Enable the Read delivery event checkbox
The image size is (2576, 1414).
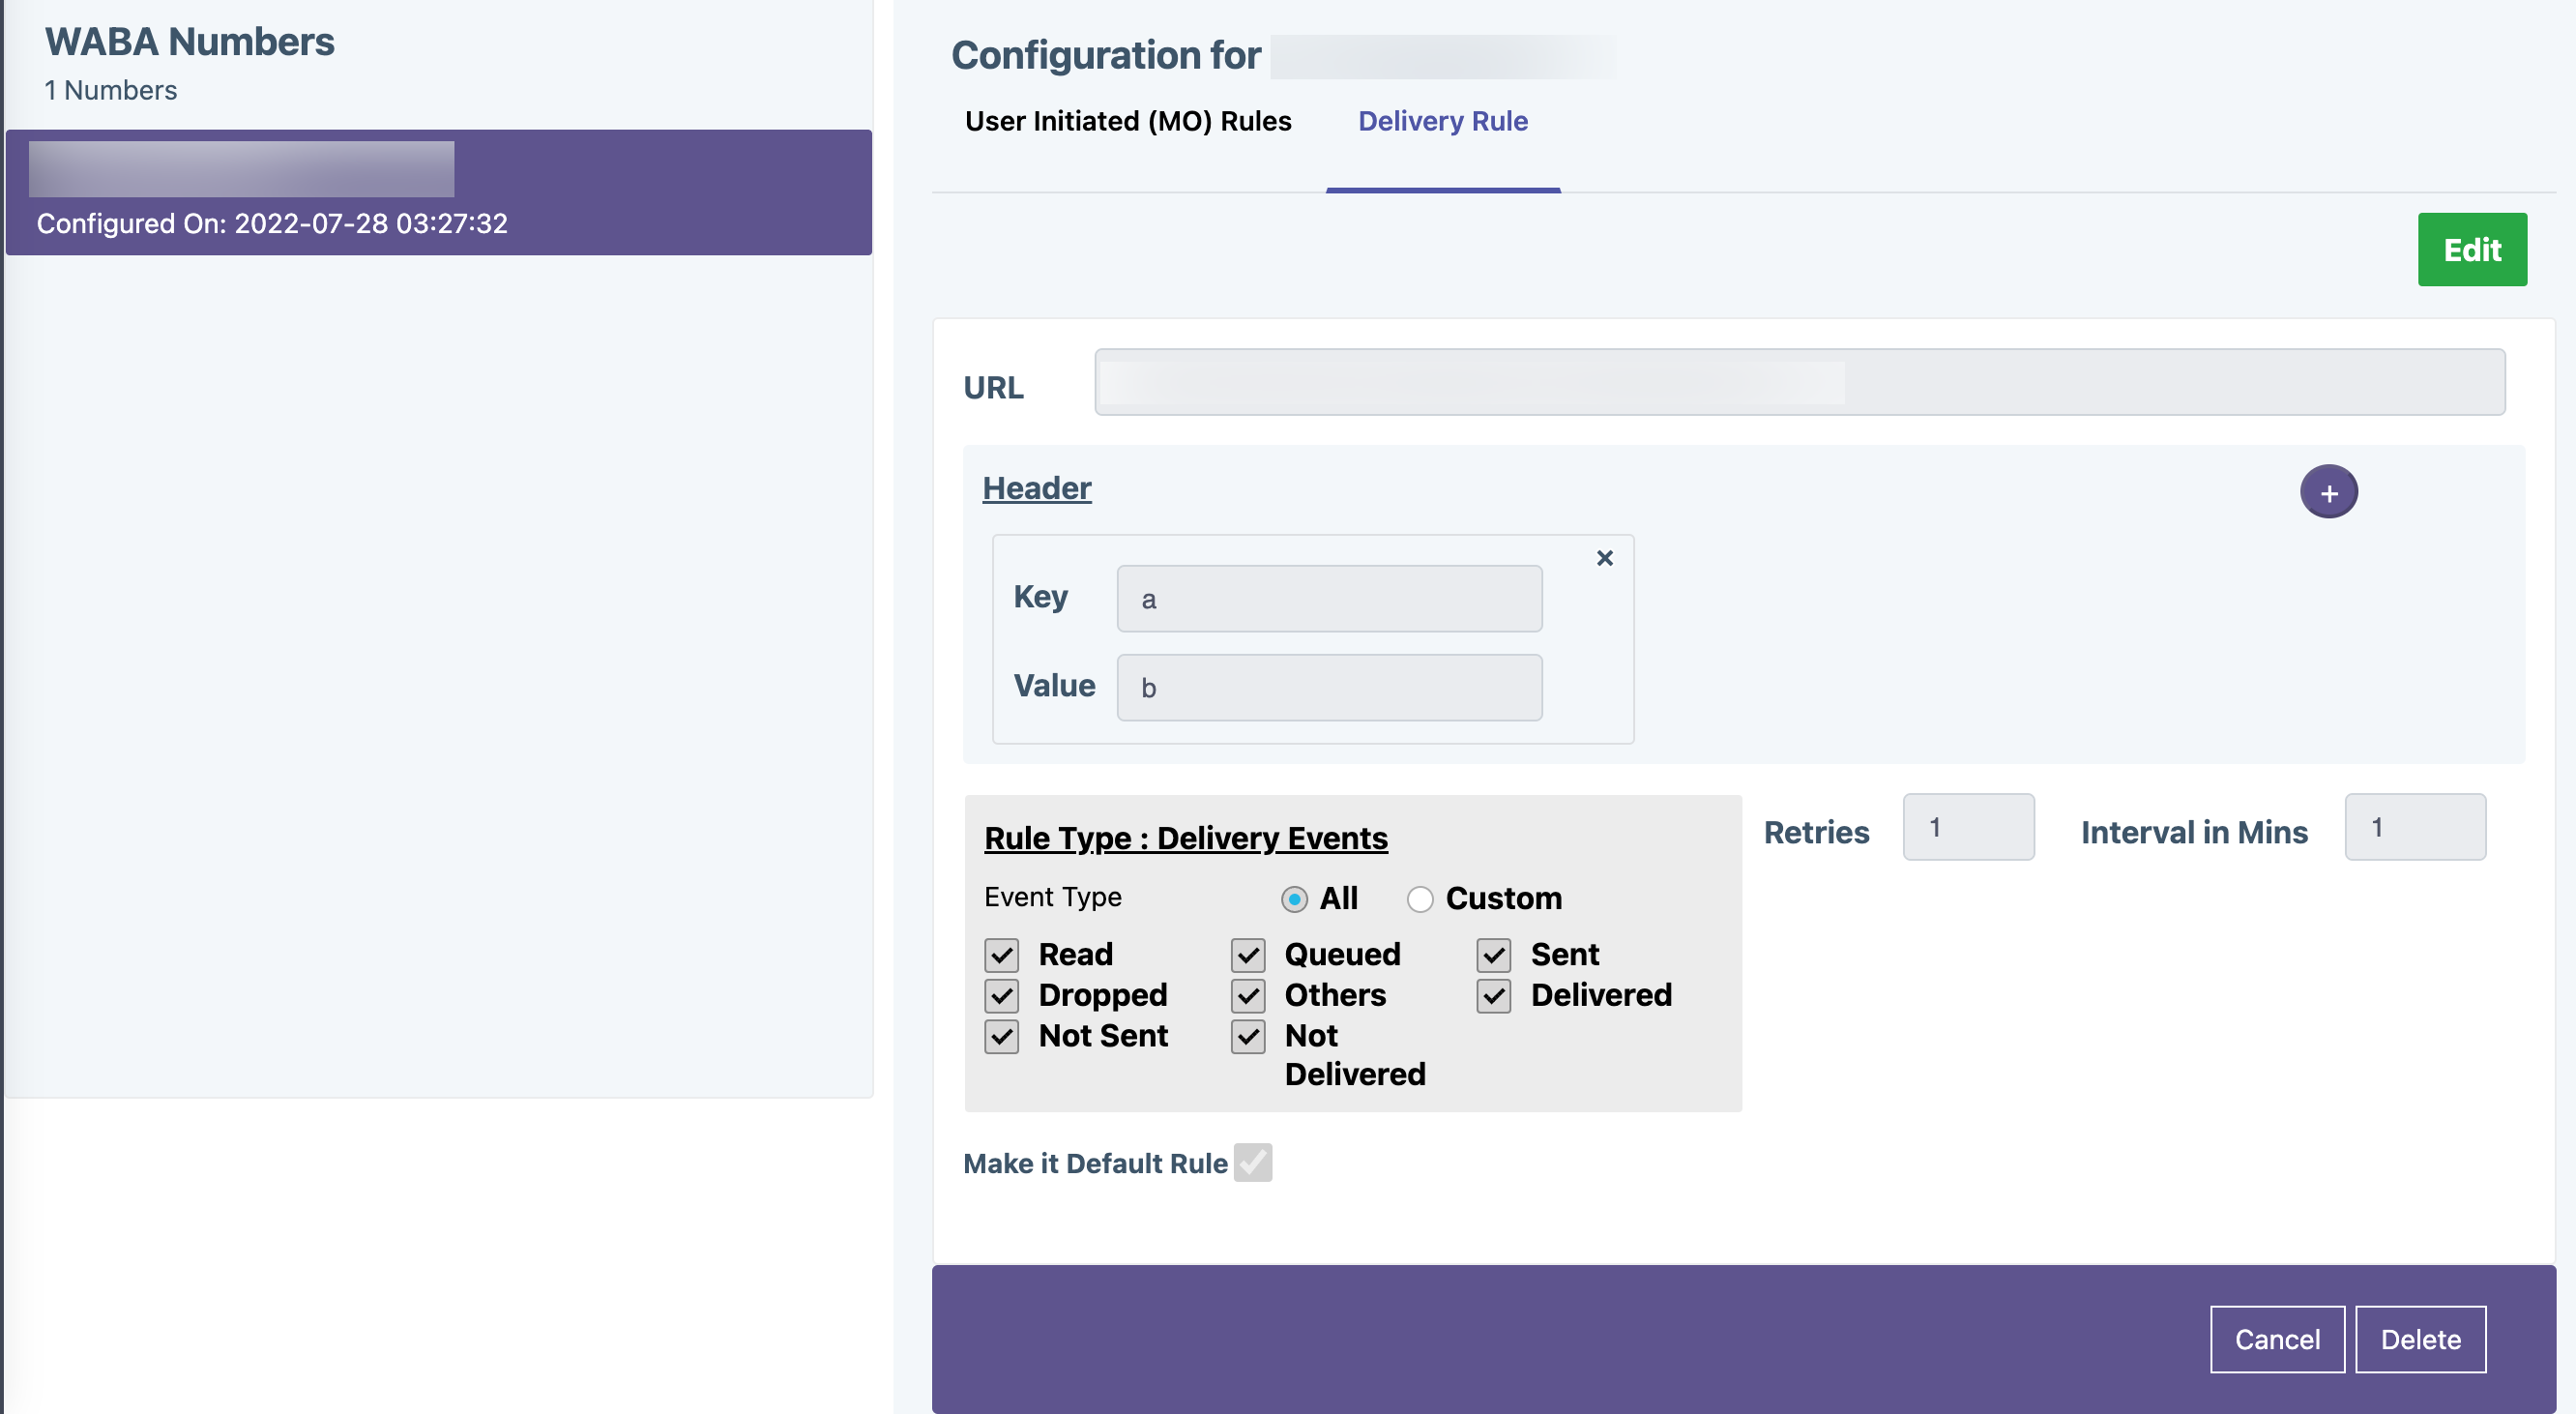click(x=1001, y=955)
